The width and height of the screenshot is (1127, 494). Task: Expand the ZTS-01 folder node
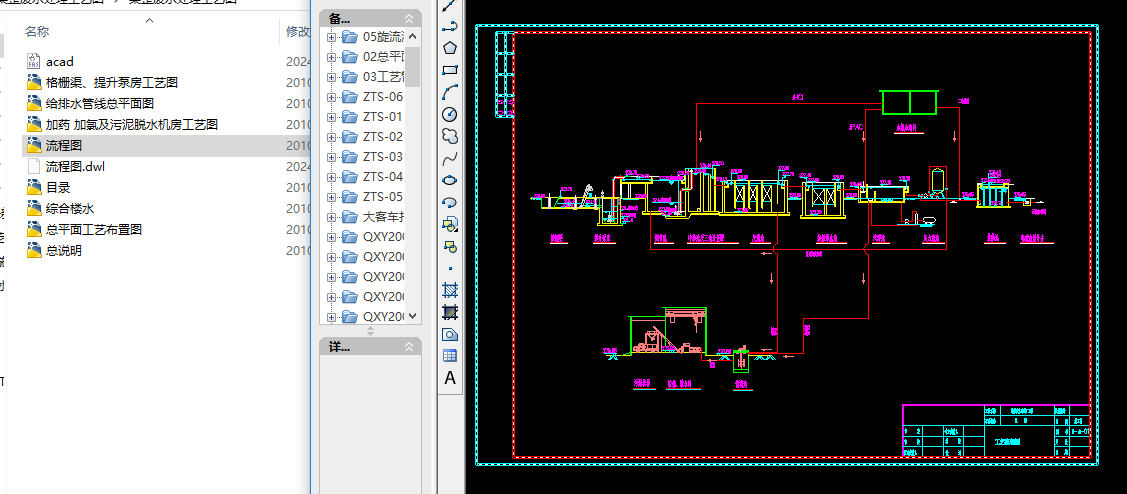pyautogui.click(x=331, y=117)
